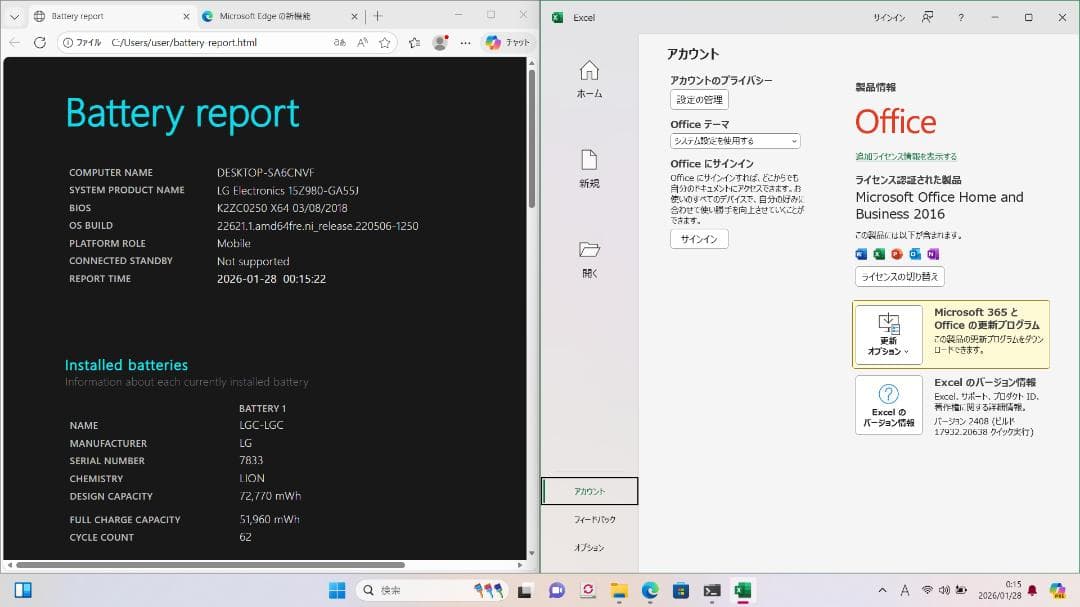The height and width of the screenshot is (607, 1080).
Task: Toggle the favorites star in the address bar
Action: click(x=384, y=43)
